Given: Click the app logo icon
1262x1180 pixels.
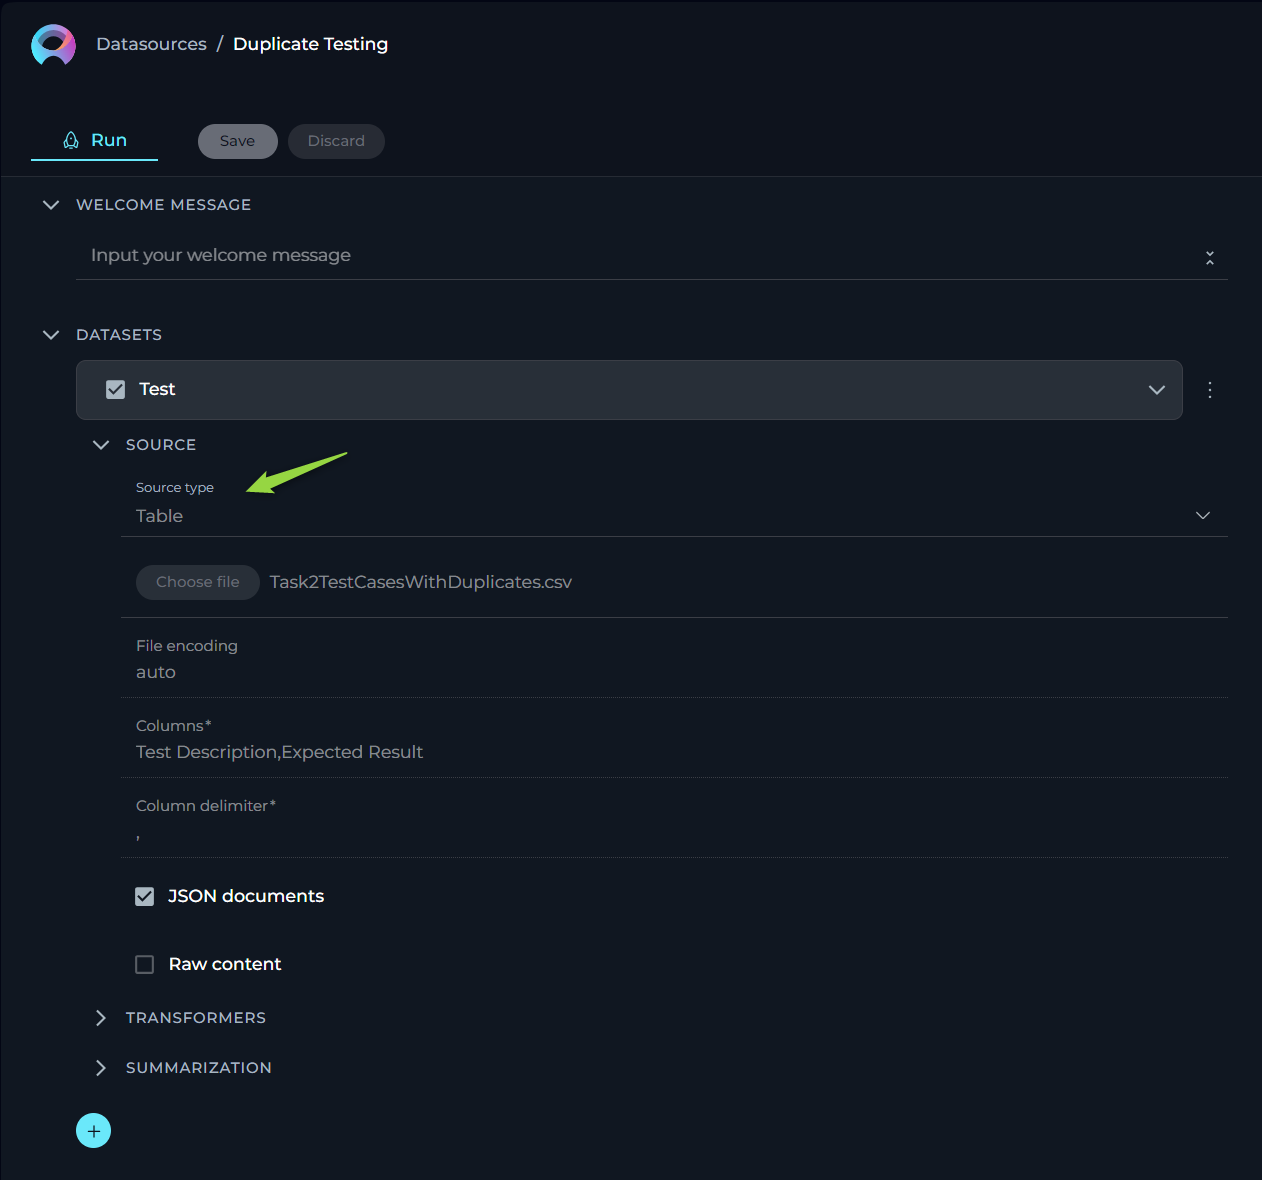Looking at the screenshot, I should tap(54, 45).
